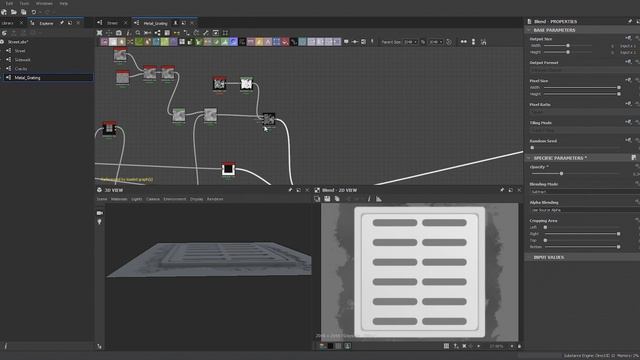Adjust the Cropping Area Right slider
Image resolution: width=640 pixels, height=360 pixels.
click(x=618, y=234)
